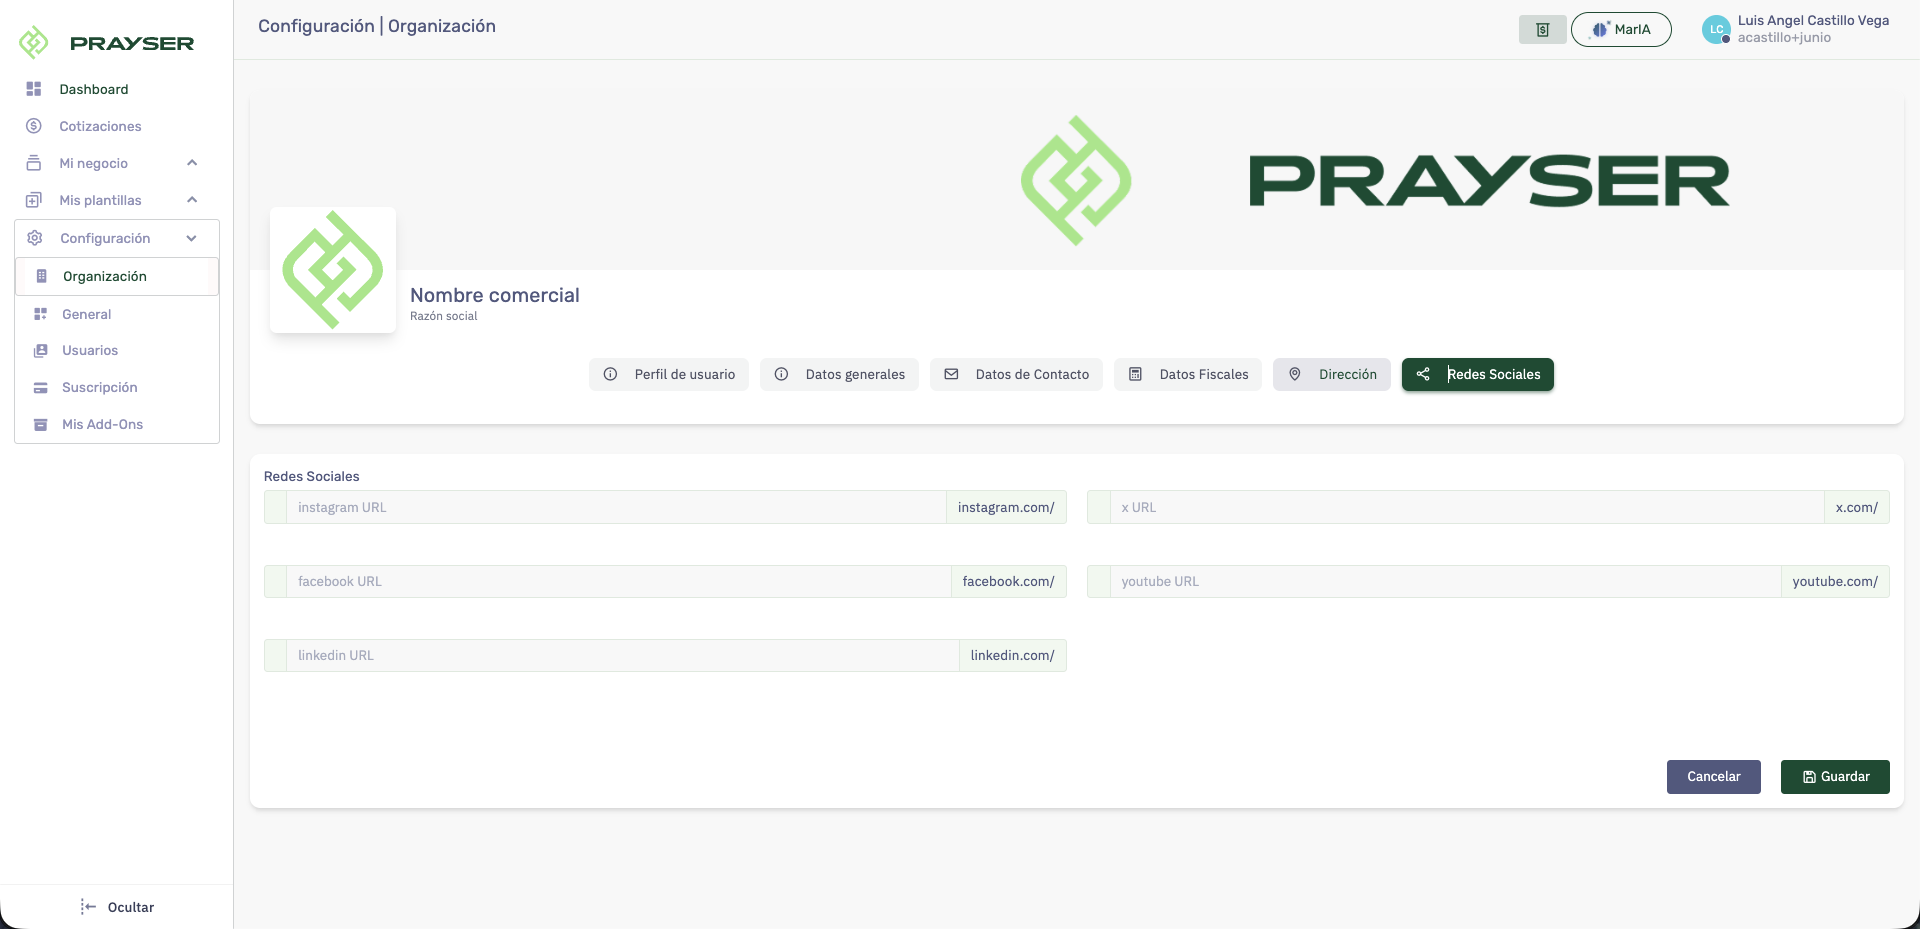Click the "x.com/" suffix label
1920x929 pixels.
[1857, 508]
